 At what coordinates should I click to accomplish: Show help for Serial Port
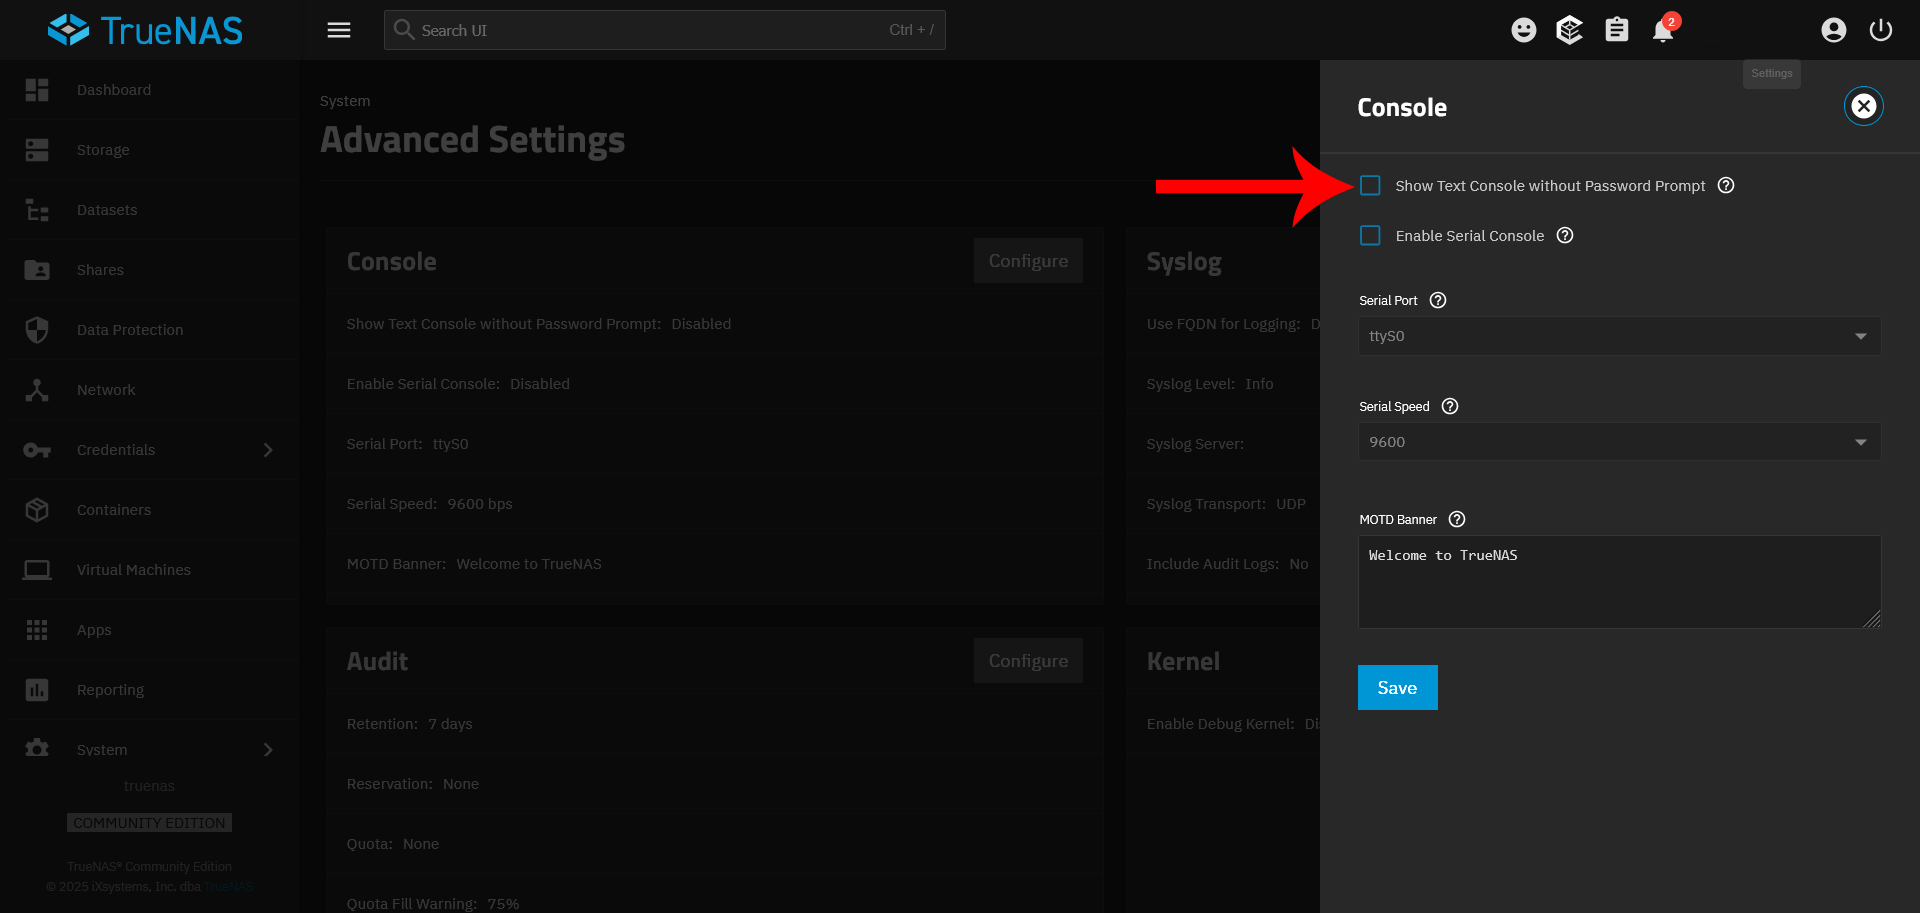[x=1438, y=300]
